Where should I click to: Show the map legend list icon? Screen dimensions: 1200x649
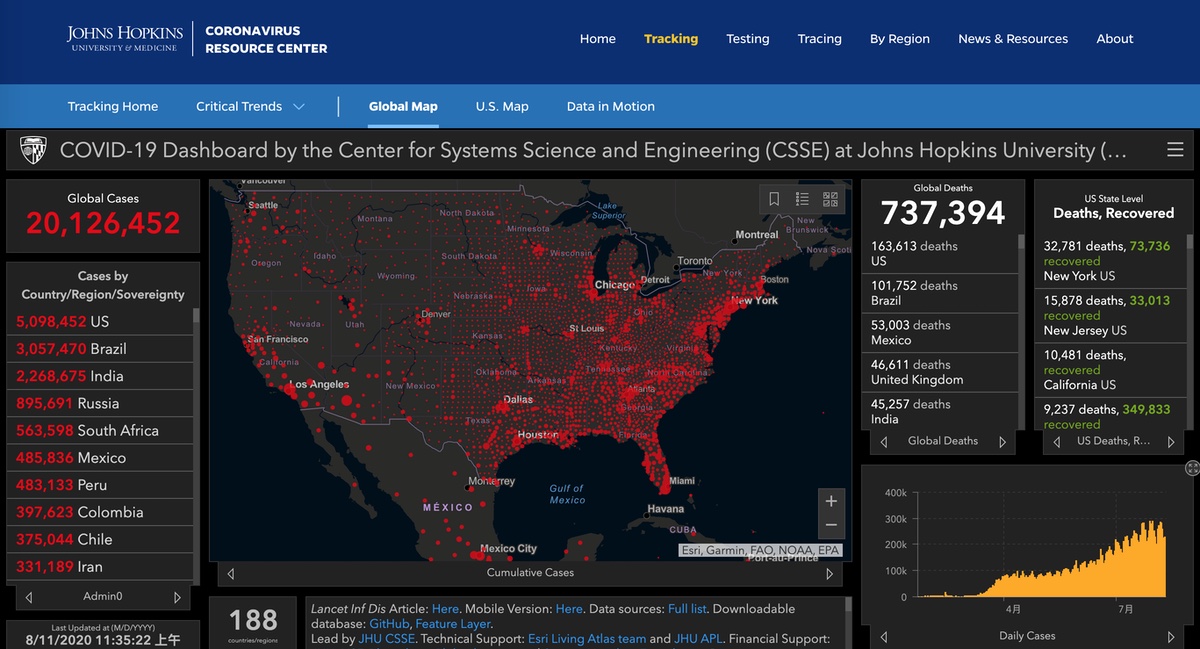coord(802,199)
